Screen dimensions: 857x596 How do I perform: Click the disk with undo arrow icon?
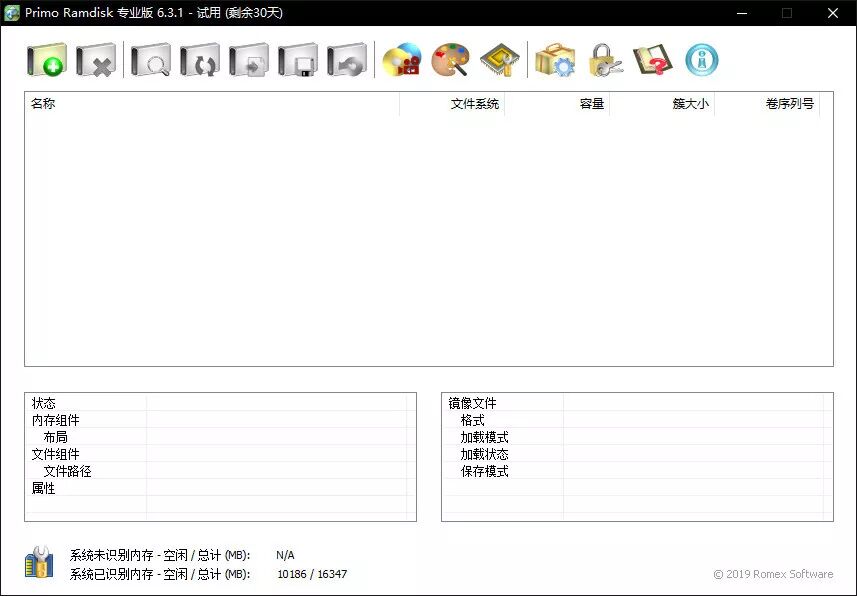348,60
